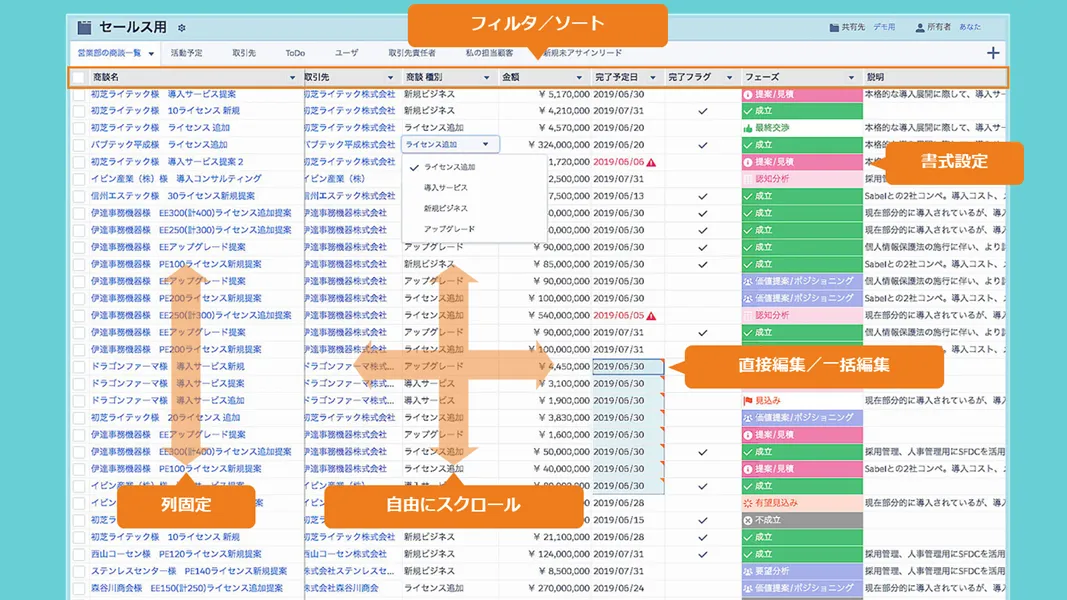
Task: Toggle 完了フラグ checkmark in 信州エステック row
Action: [x=703, y=196]
